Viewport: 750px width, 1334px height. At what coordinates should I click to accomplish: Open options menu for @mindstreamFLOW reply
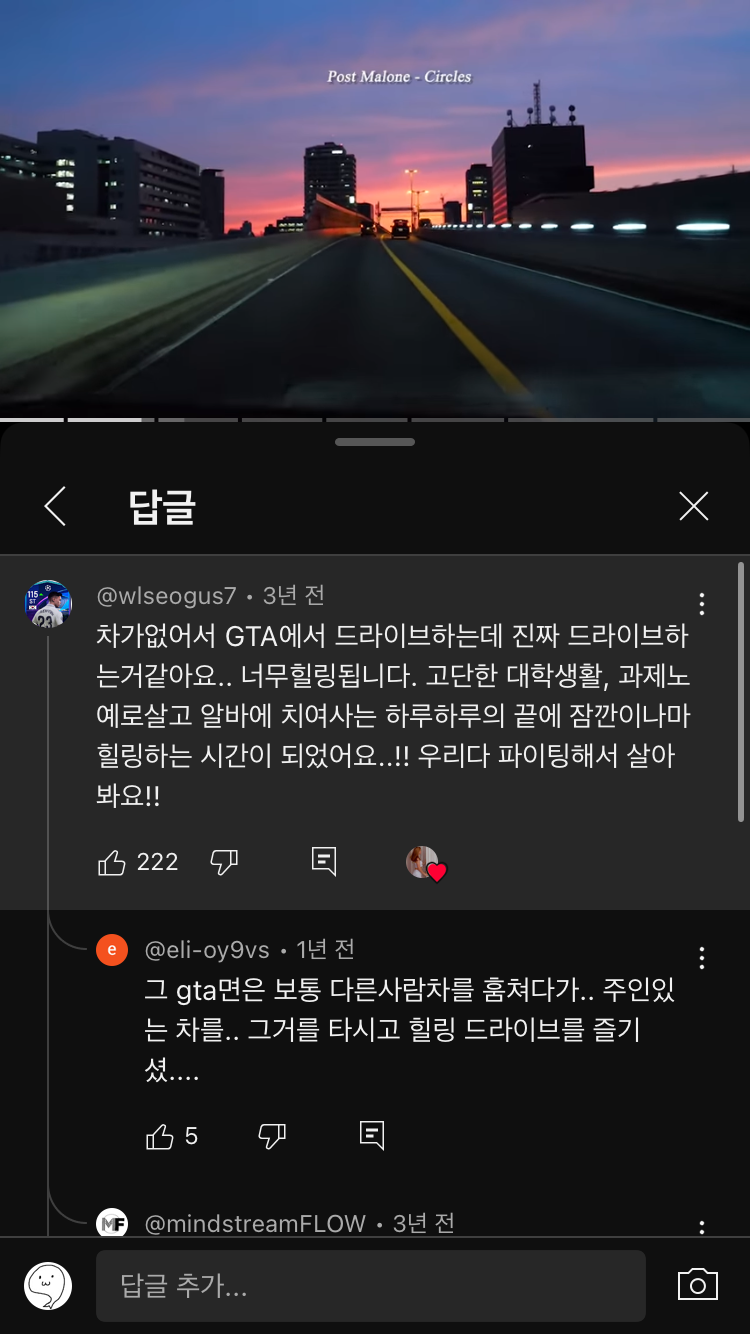pos(702,1227)
